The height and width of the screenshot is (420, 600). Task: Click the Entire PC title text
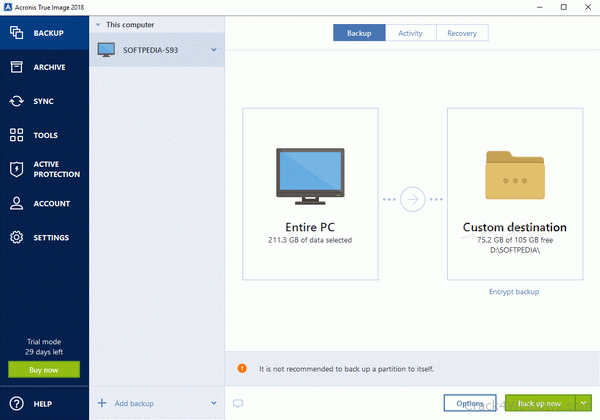[310, 227]
